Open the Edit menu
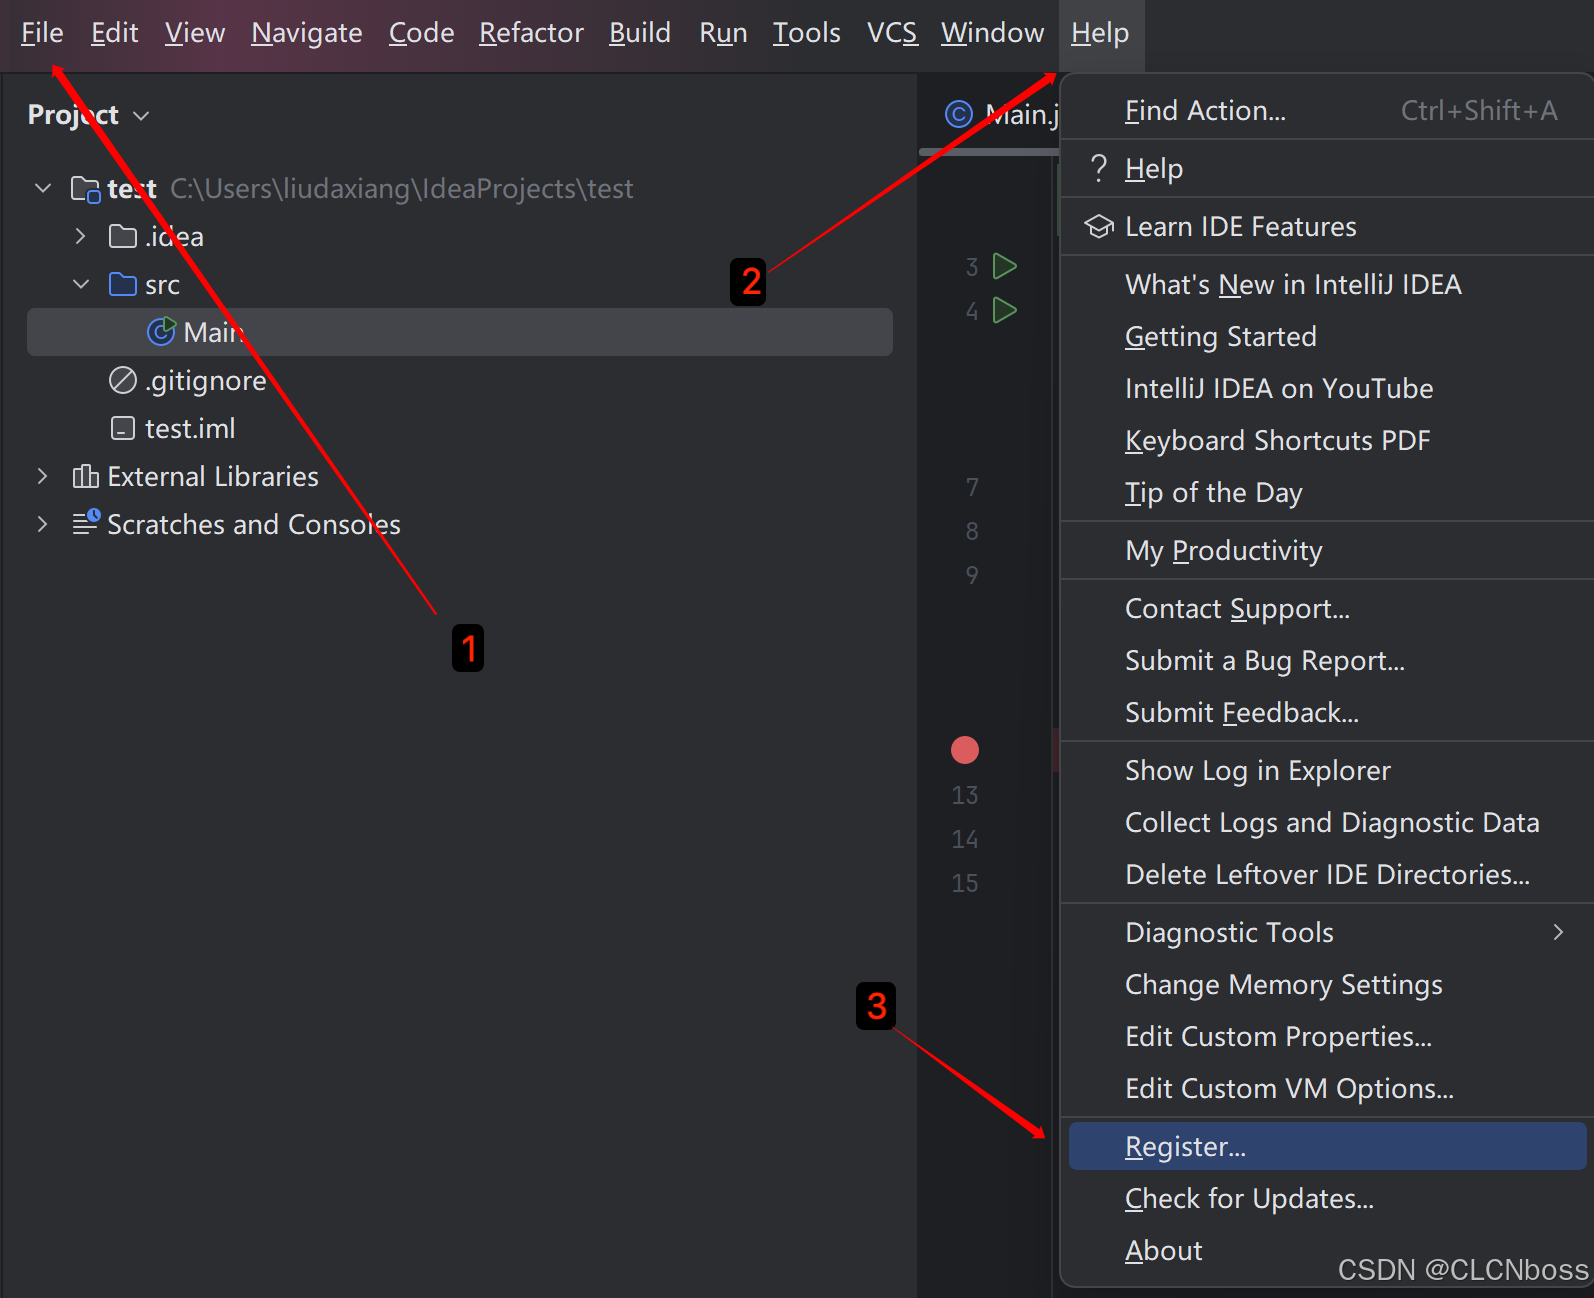The width and height of the screenshot is (1594, 1298). [x=114, y=33]
